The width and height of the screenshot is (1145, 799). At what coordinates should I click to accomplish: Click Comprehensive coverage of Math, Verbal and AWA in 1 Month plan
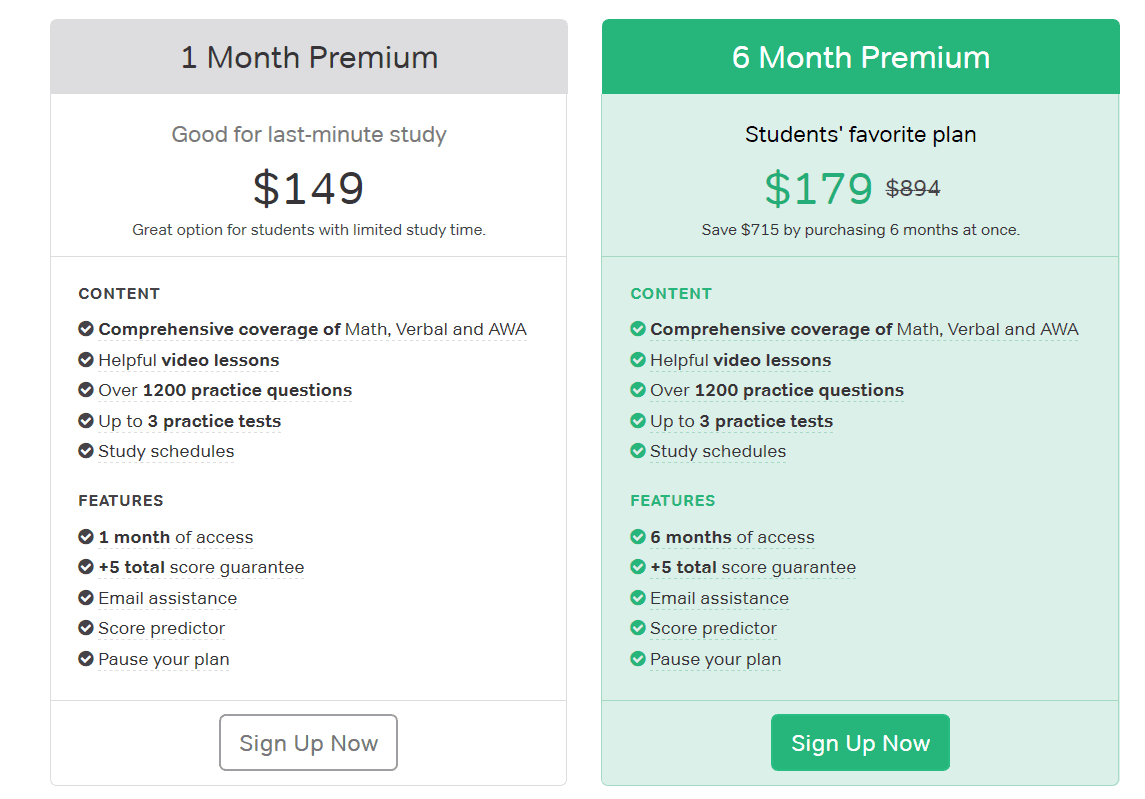pos(313,329)
